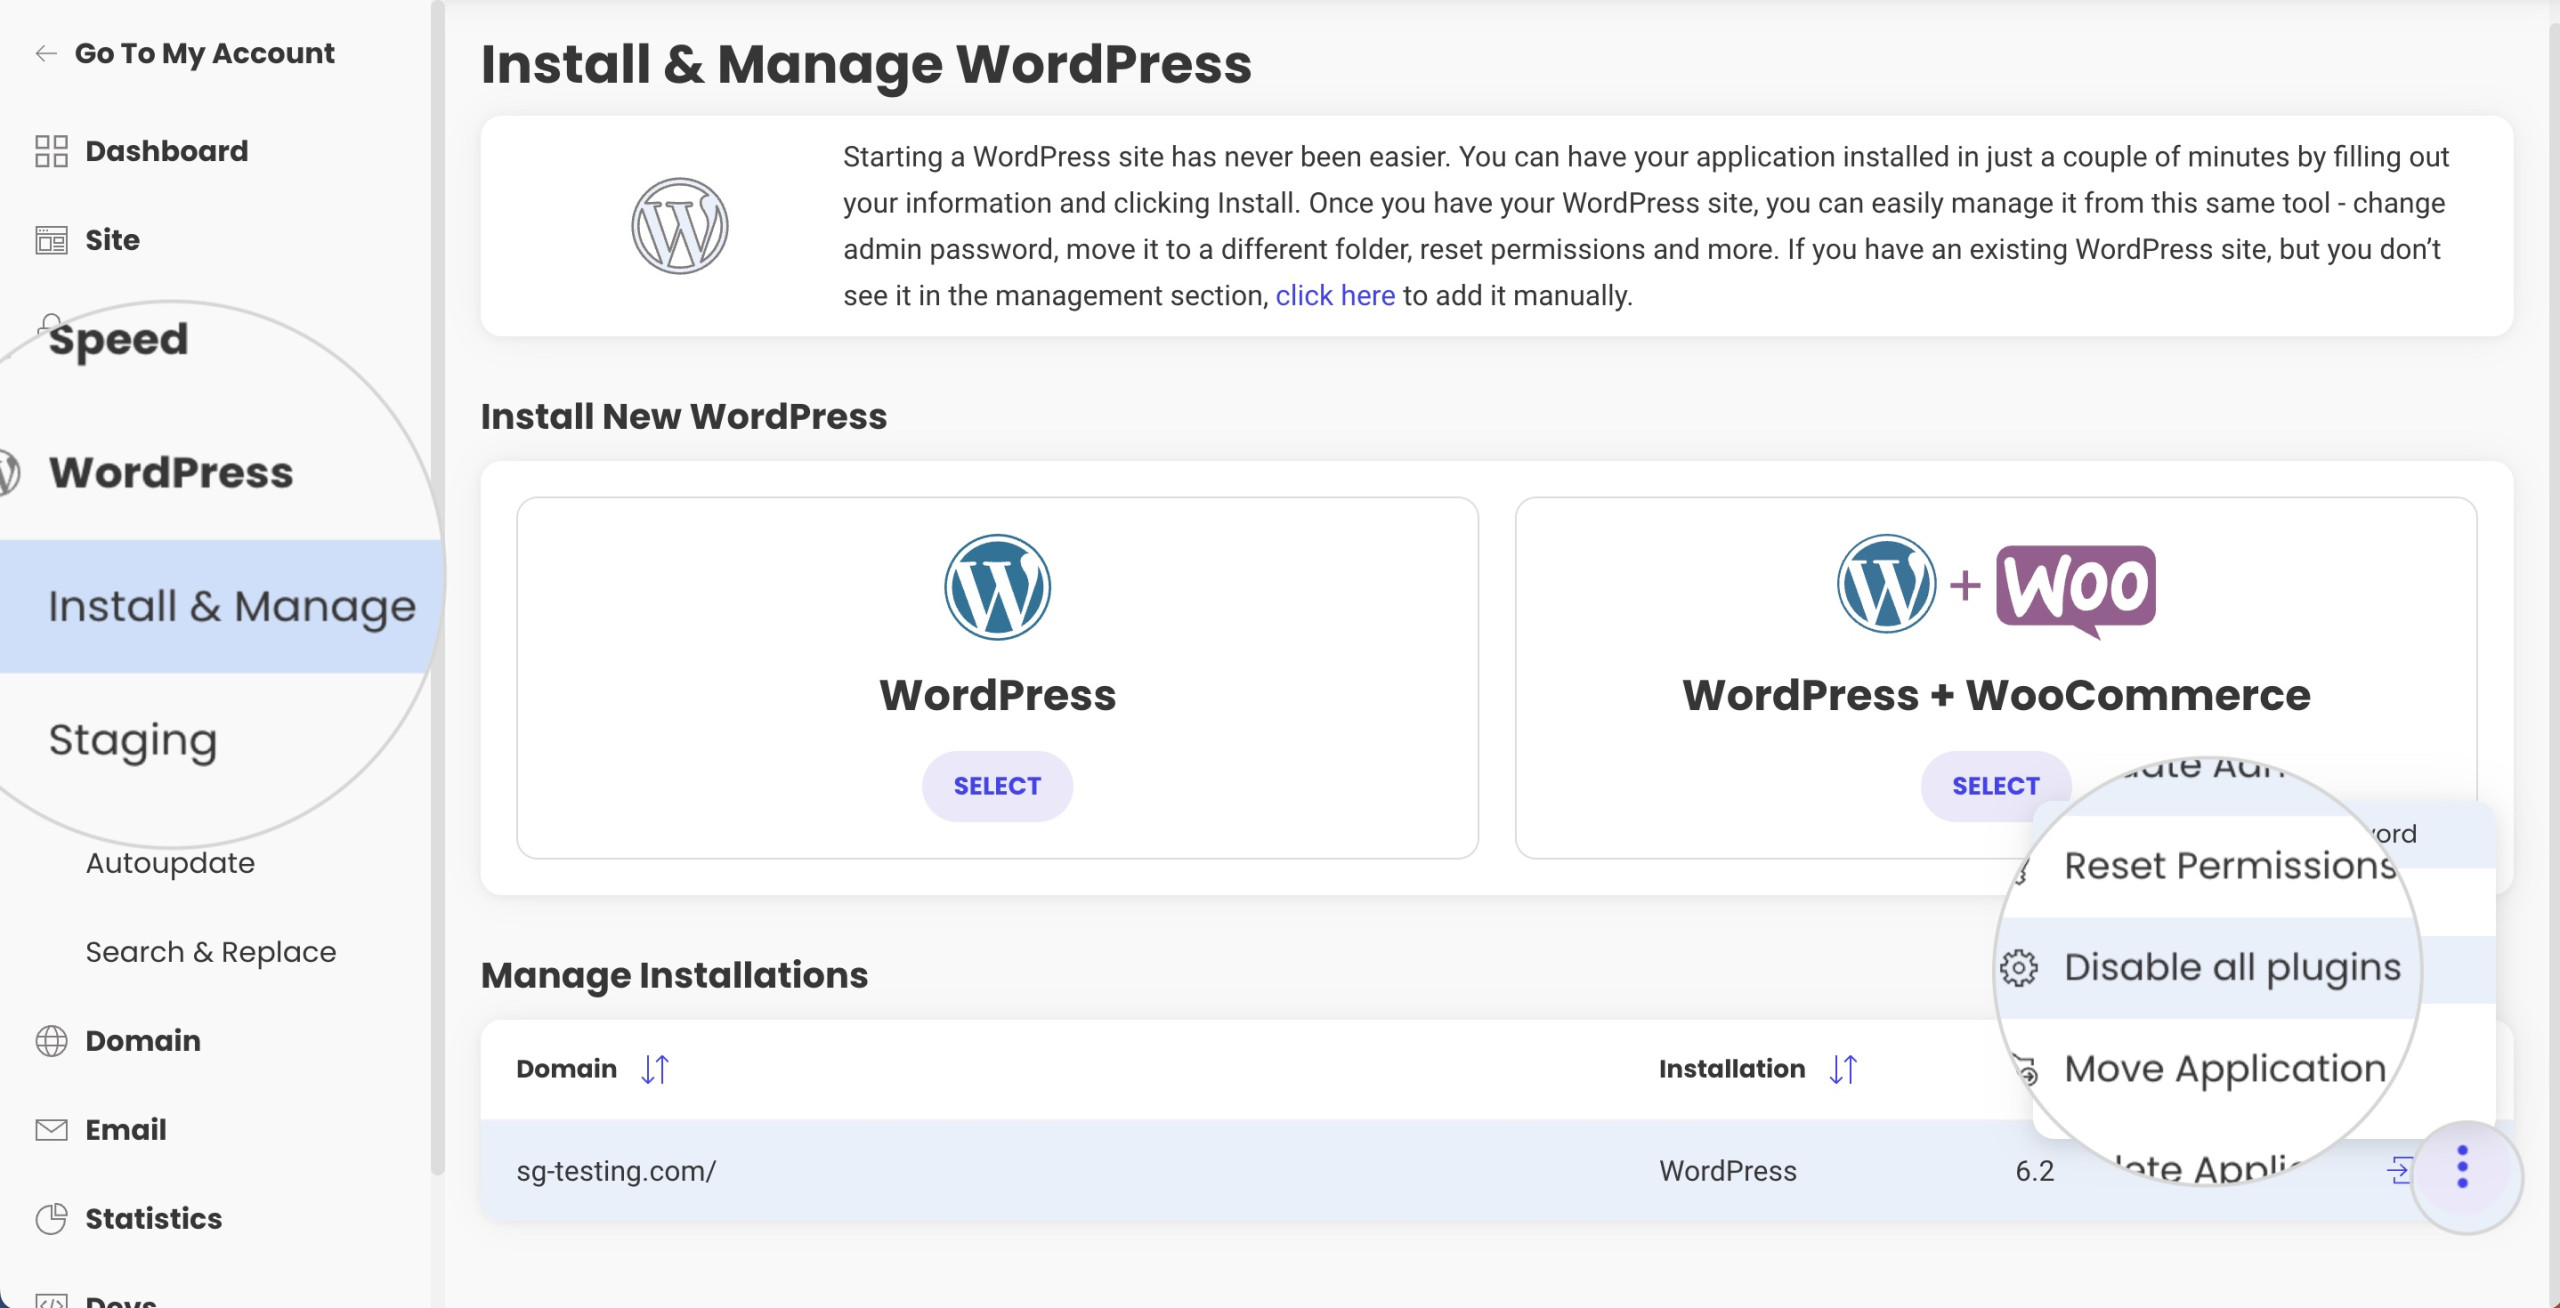
Task: Click here to add site manually
Action: [1336, 294]
